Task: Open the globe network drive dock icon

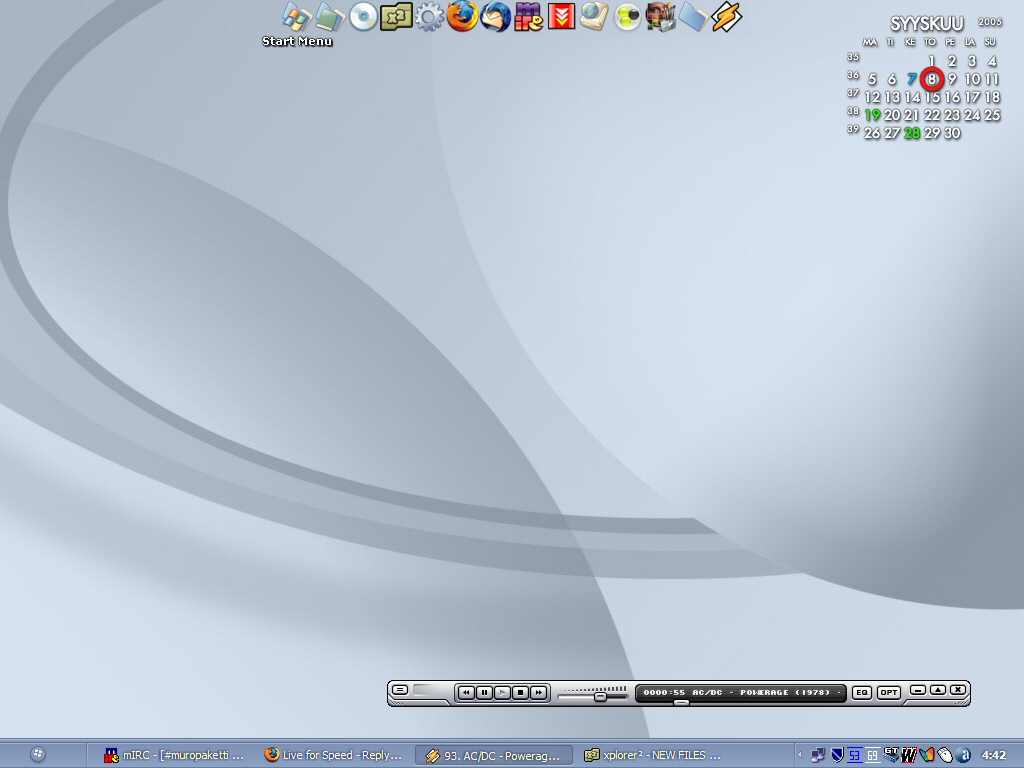Action: point(594,17)
